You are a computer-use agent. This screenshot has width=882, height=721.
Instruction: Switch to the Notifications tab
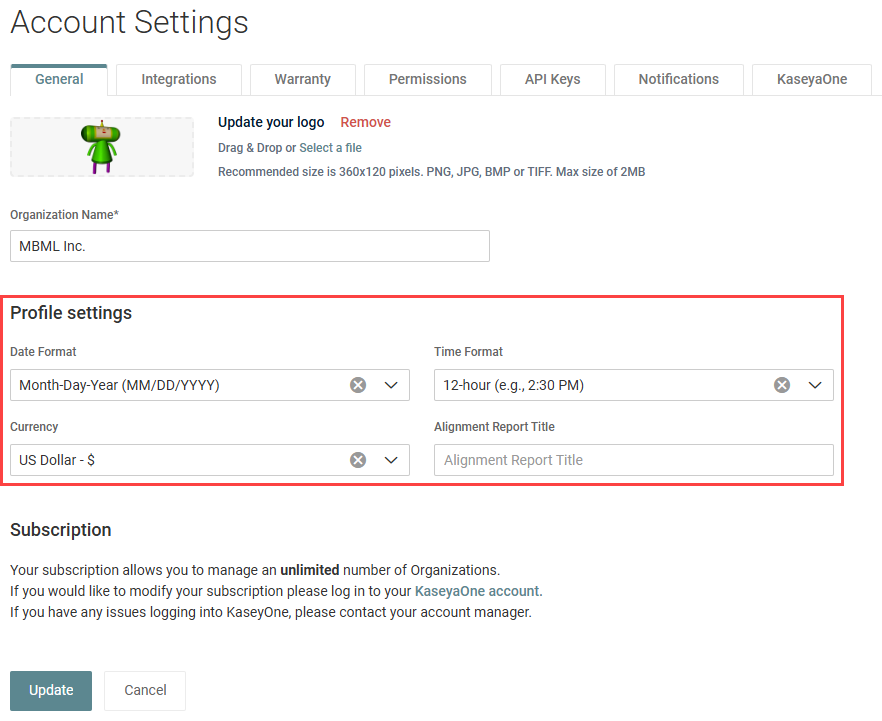tap(678, 79)
